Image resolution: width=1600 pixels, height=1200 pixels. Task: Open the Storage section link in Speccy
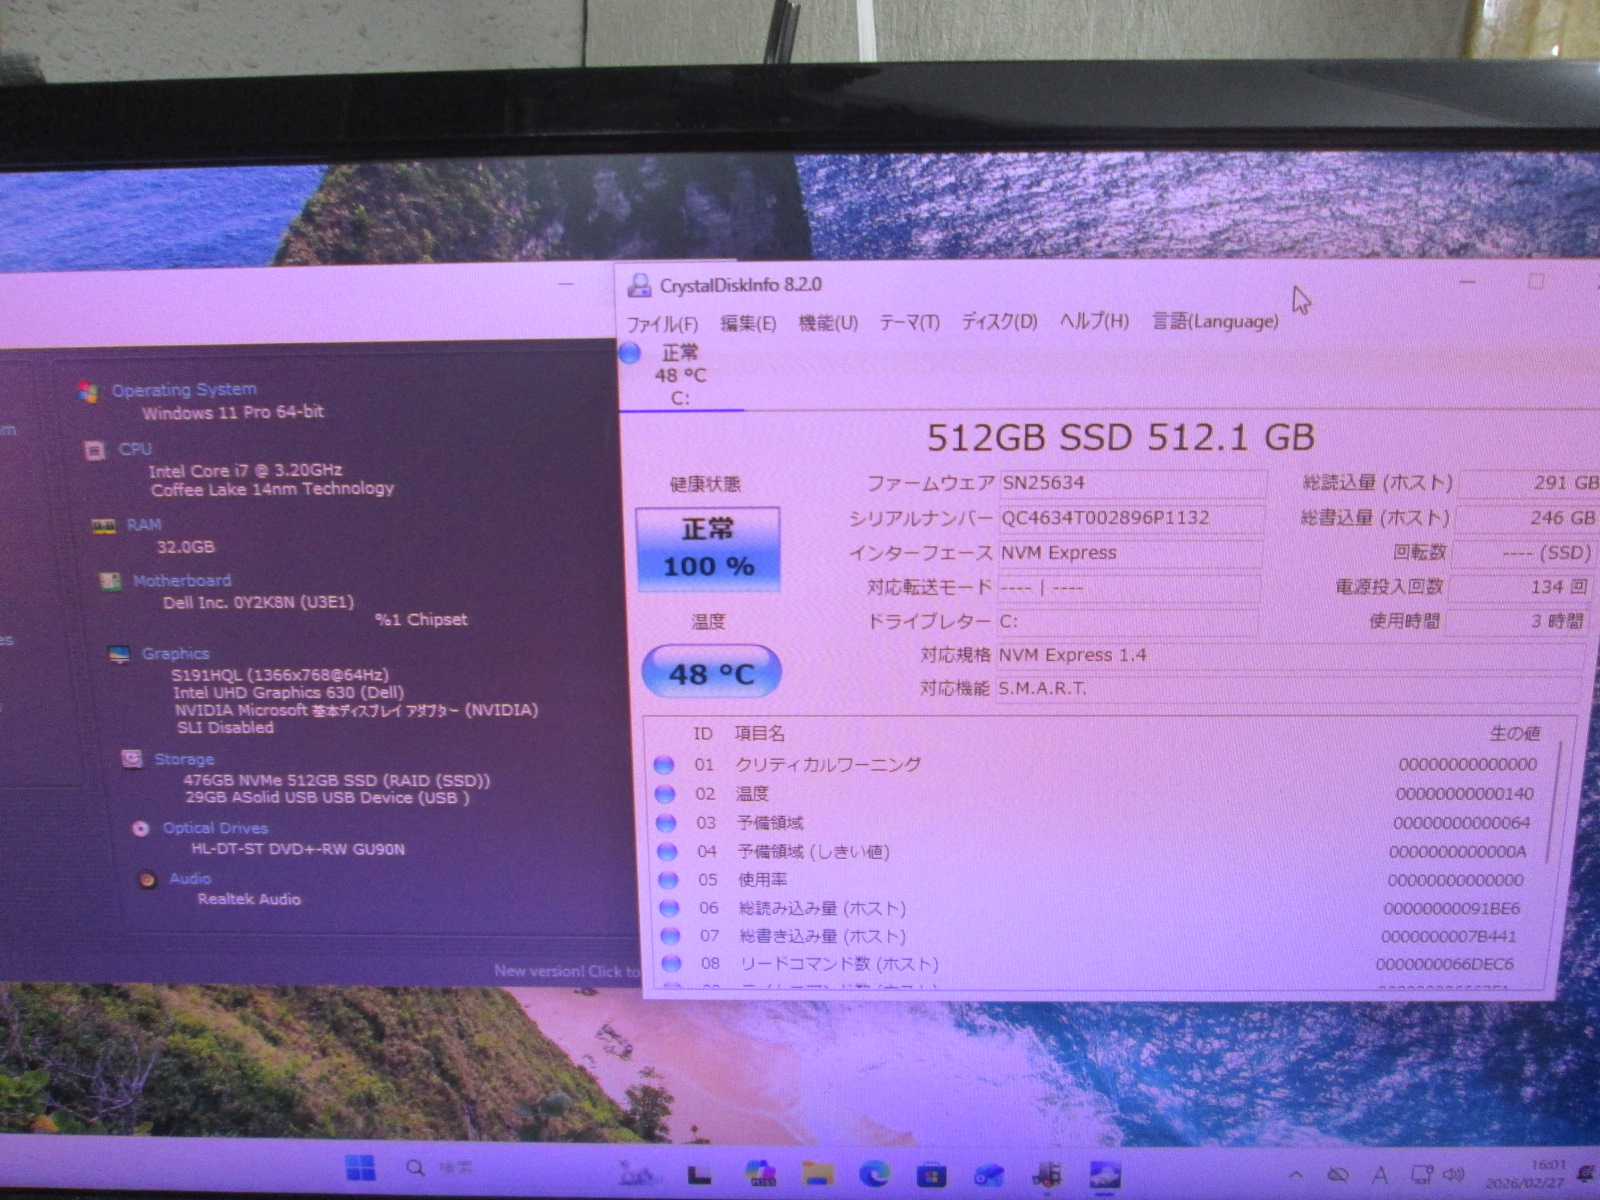[184, 759]
